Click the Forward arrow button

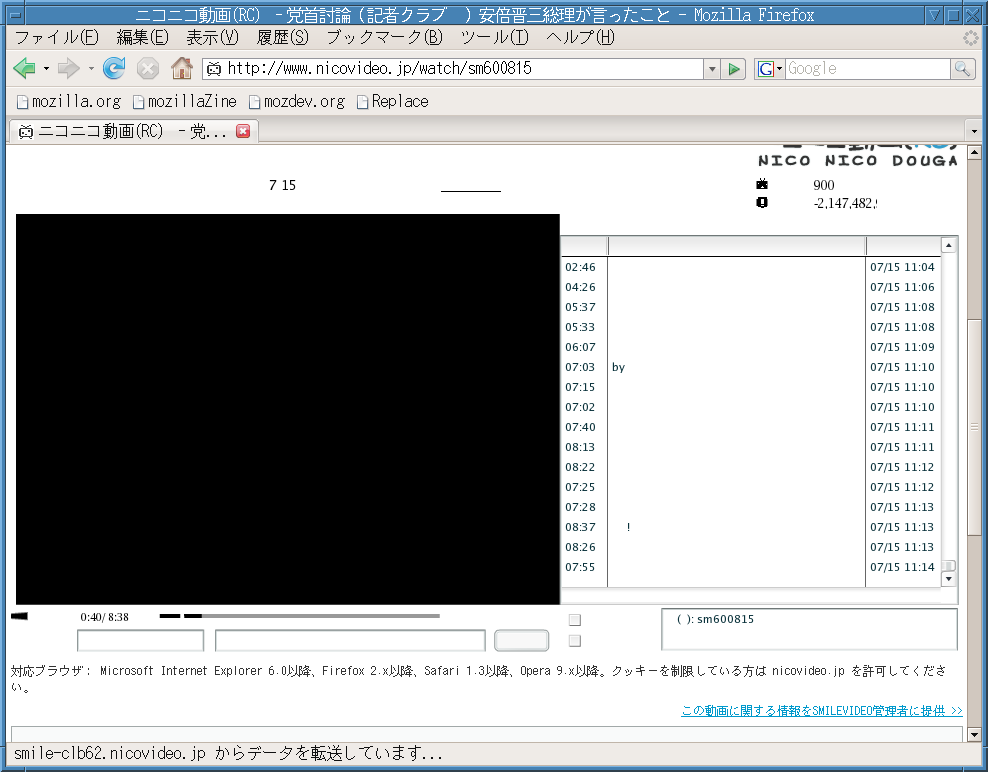click(68, 68)
